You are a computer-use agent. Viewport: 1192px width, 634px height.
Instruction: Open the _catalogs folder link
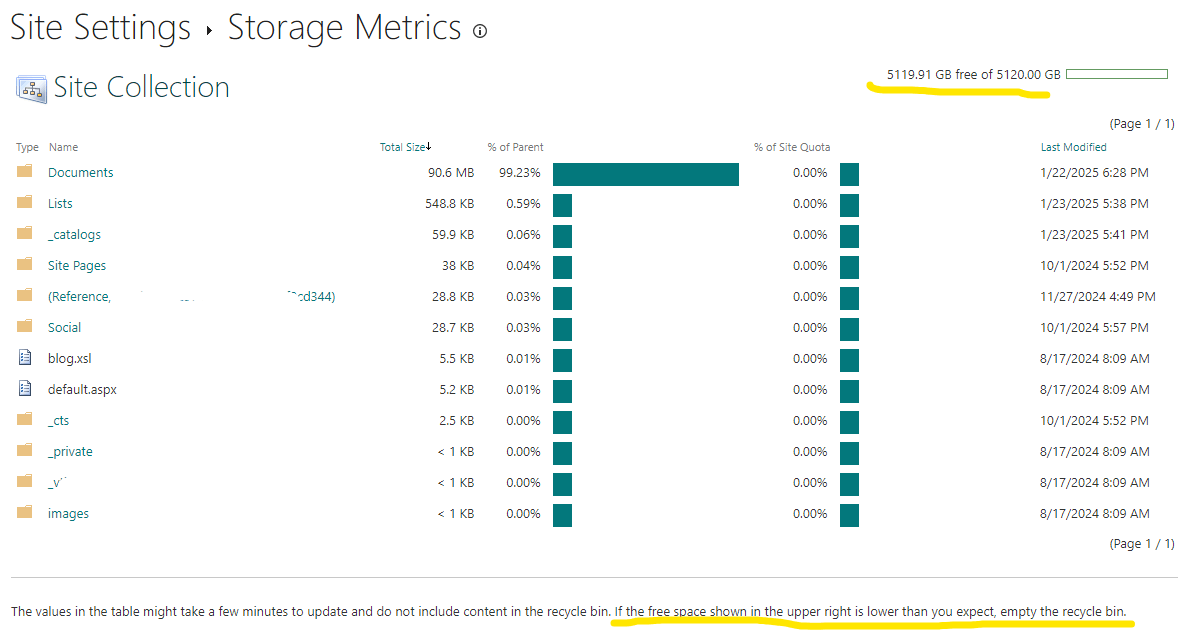tap(74, 235)
